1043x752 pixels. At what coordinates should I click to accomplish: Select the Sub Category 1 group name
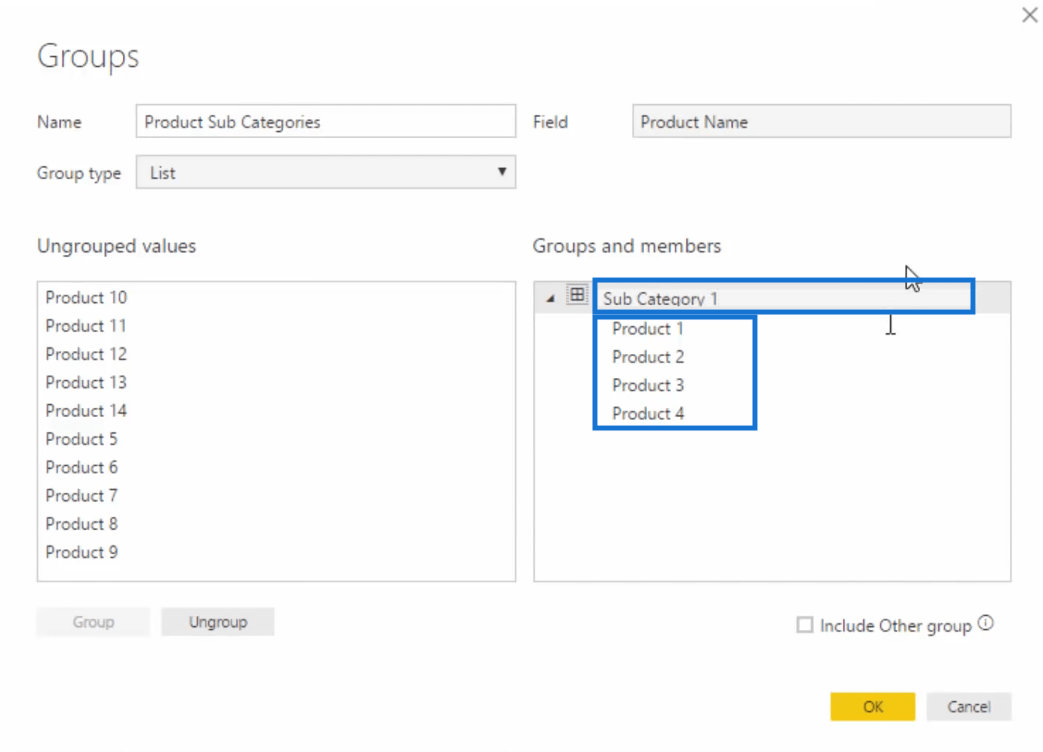point(660,299)
